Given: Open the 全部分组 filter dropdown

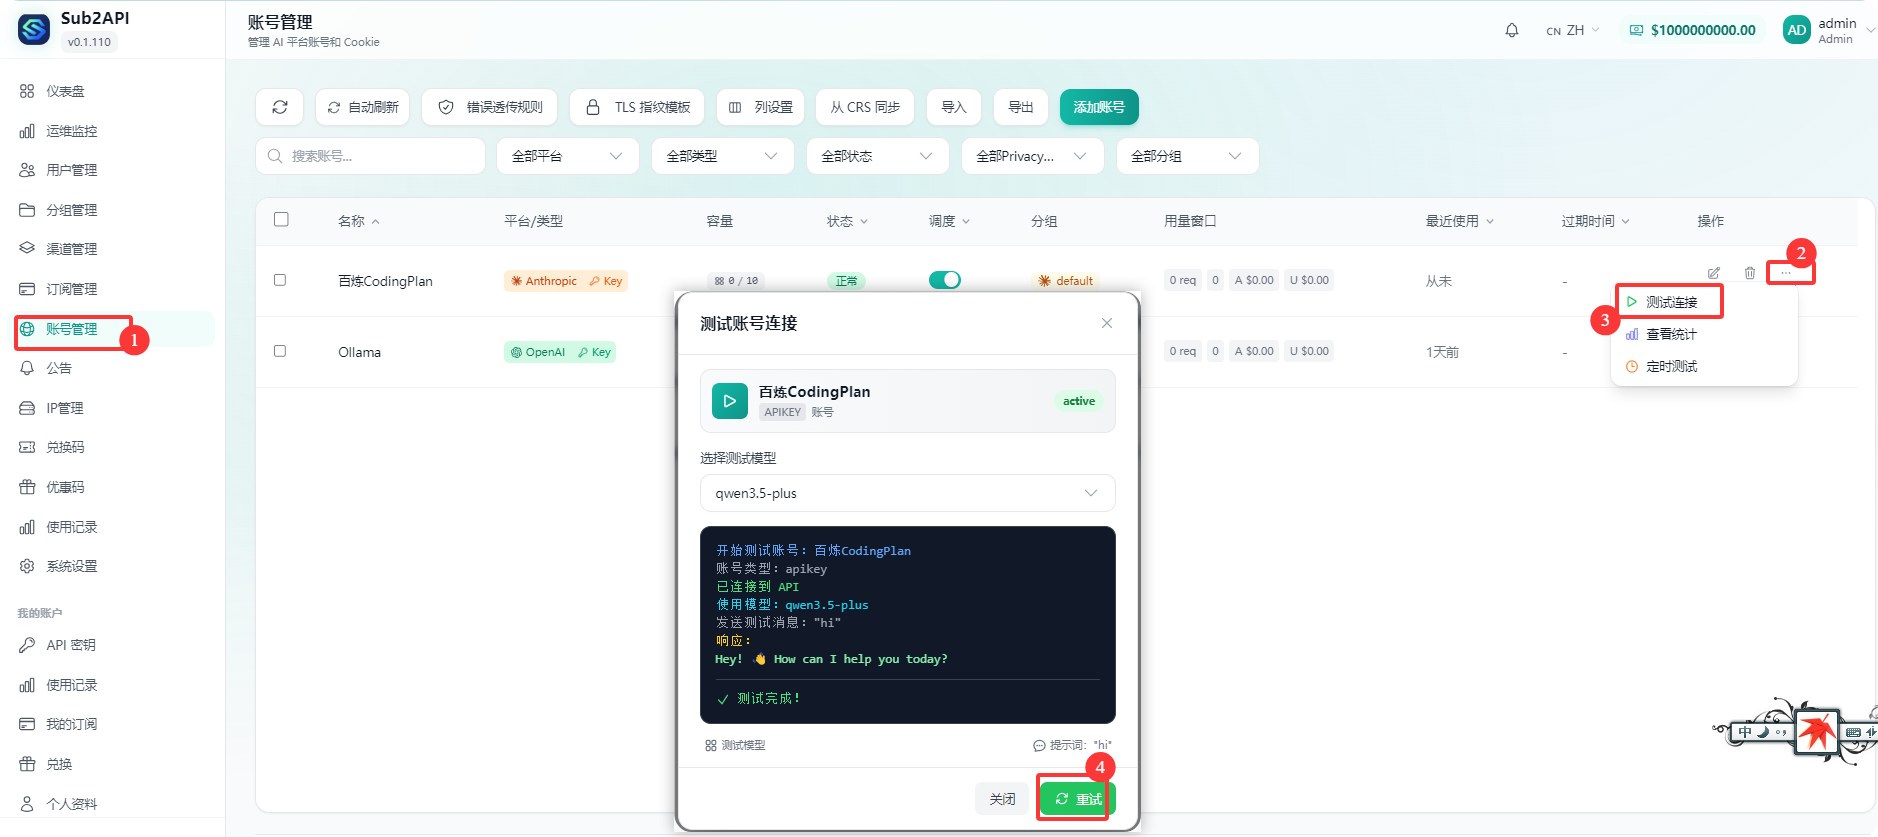Looking at the screenshot, I should click(x=1186, y=156).
